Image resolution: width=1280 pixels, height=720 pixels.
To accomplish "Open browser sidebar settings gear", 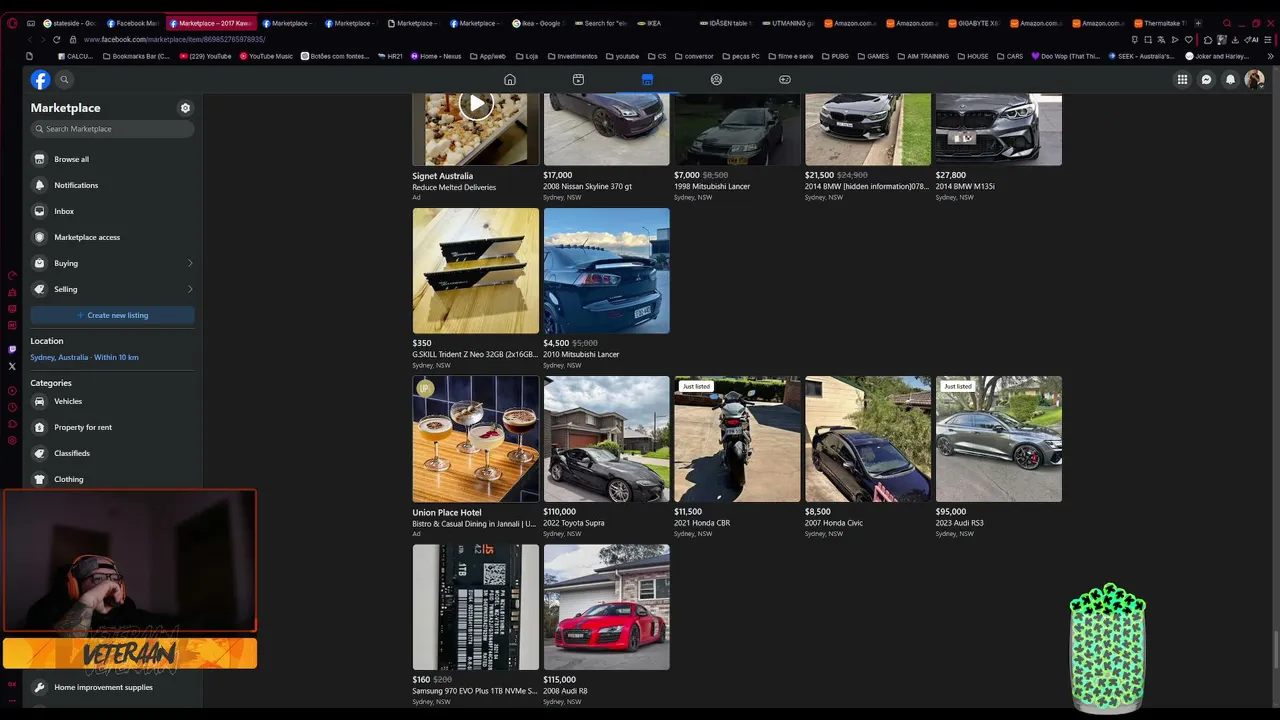I will pyautogui.click(x=12, y=440).
